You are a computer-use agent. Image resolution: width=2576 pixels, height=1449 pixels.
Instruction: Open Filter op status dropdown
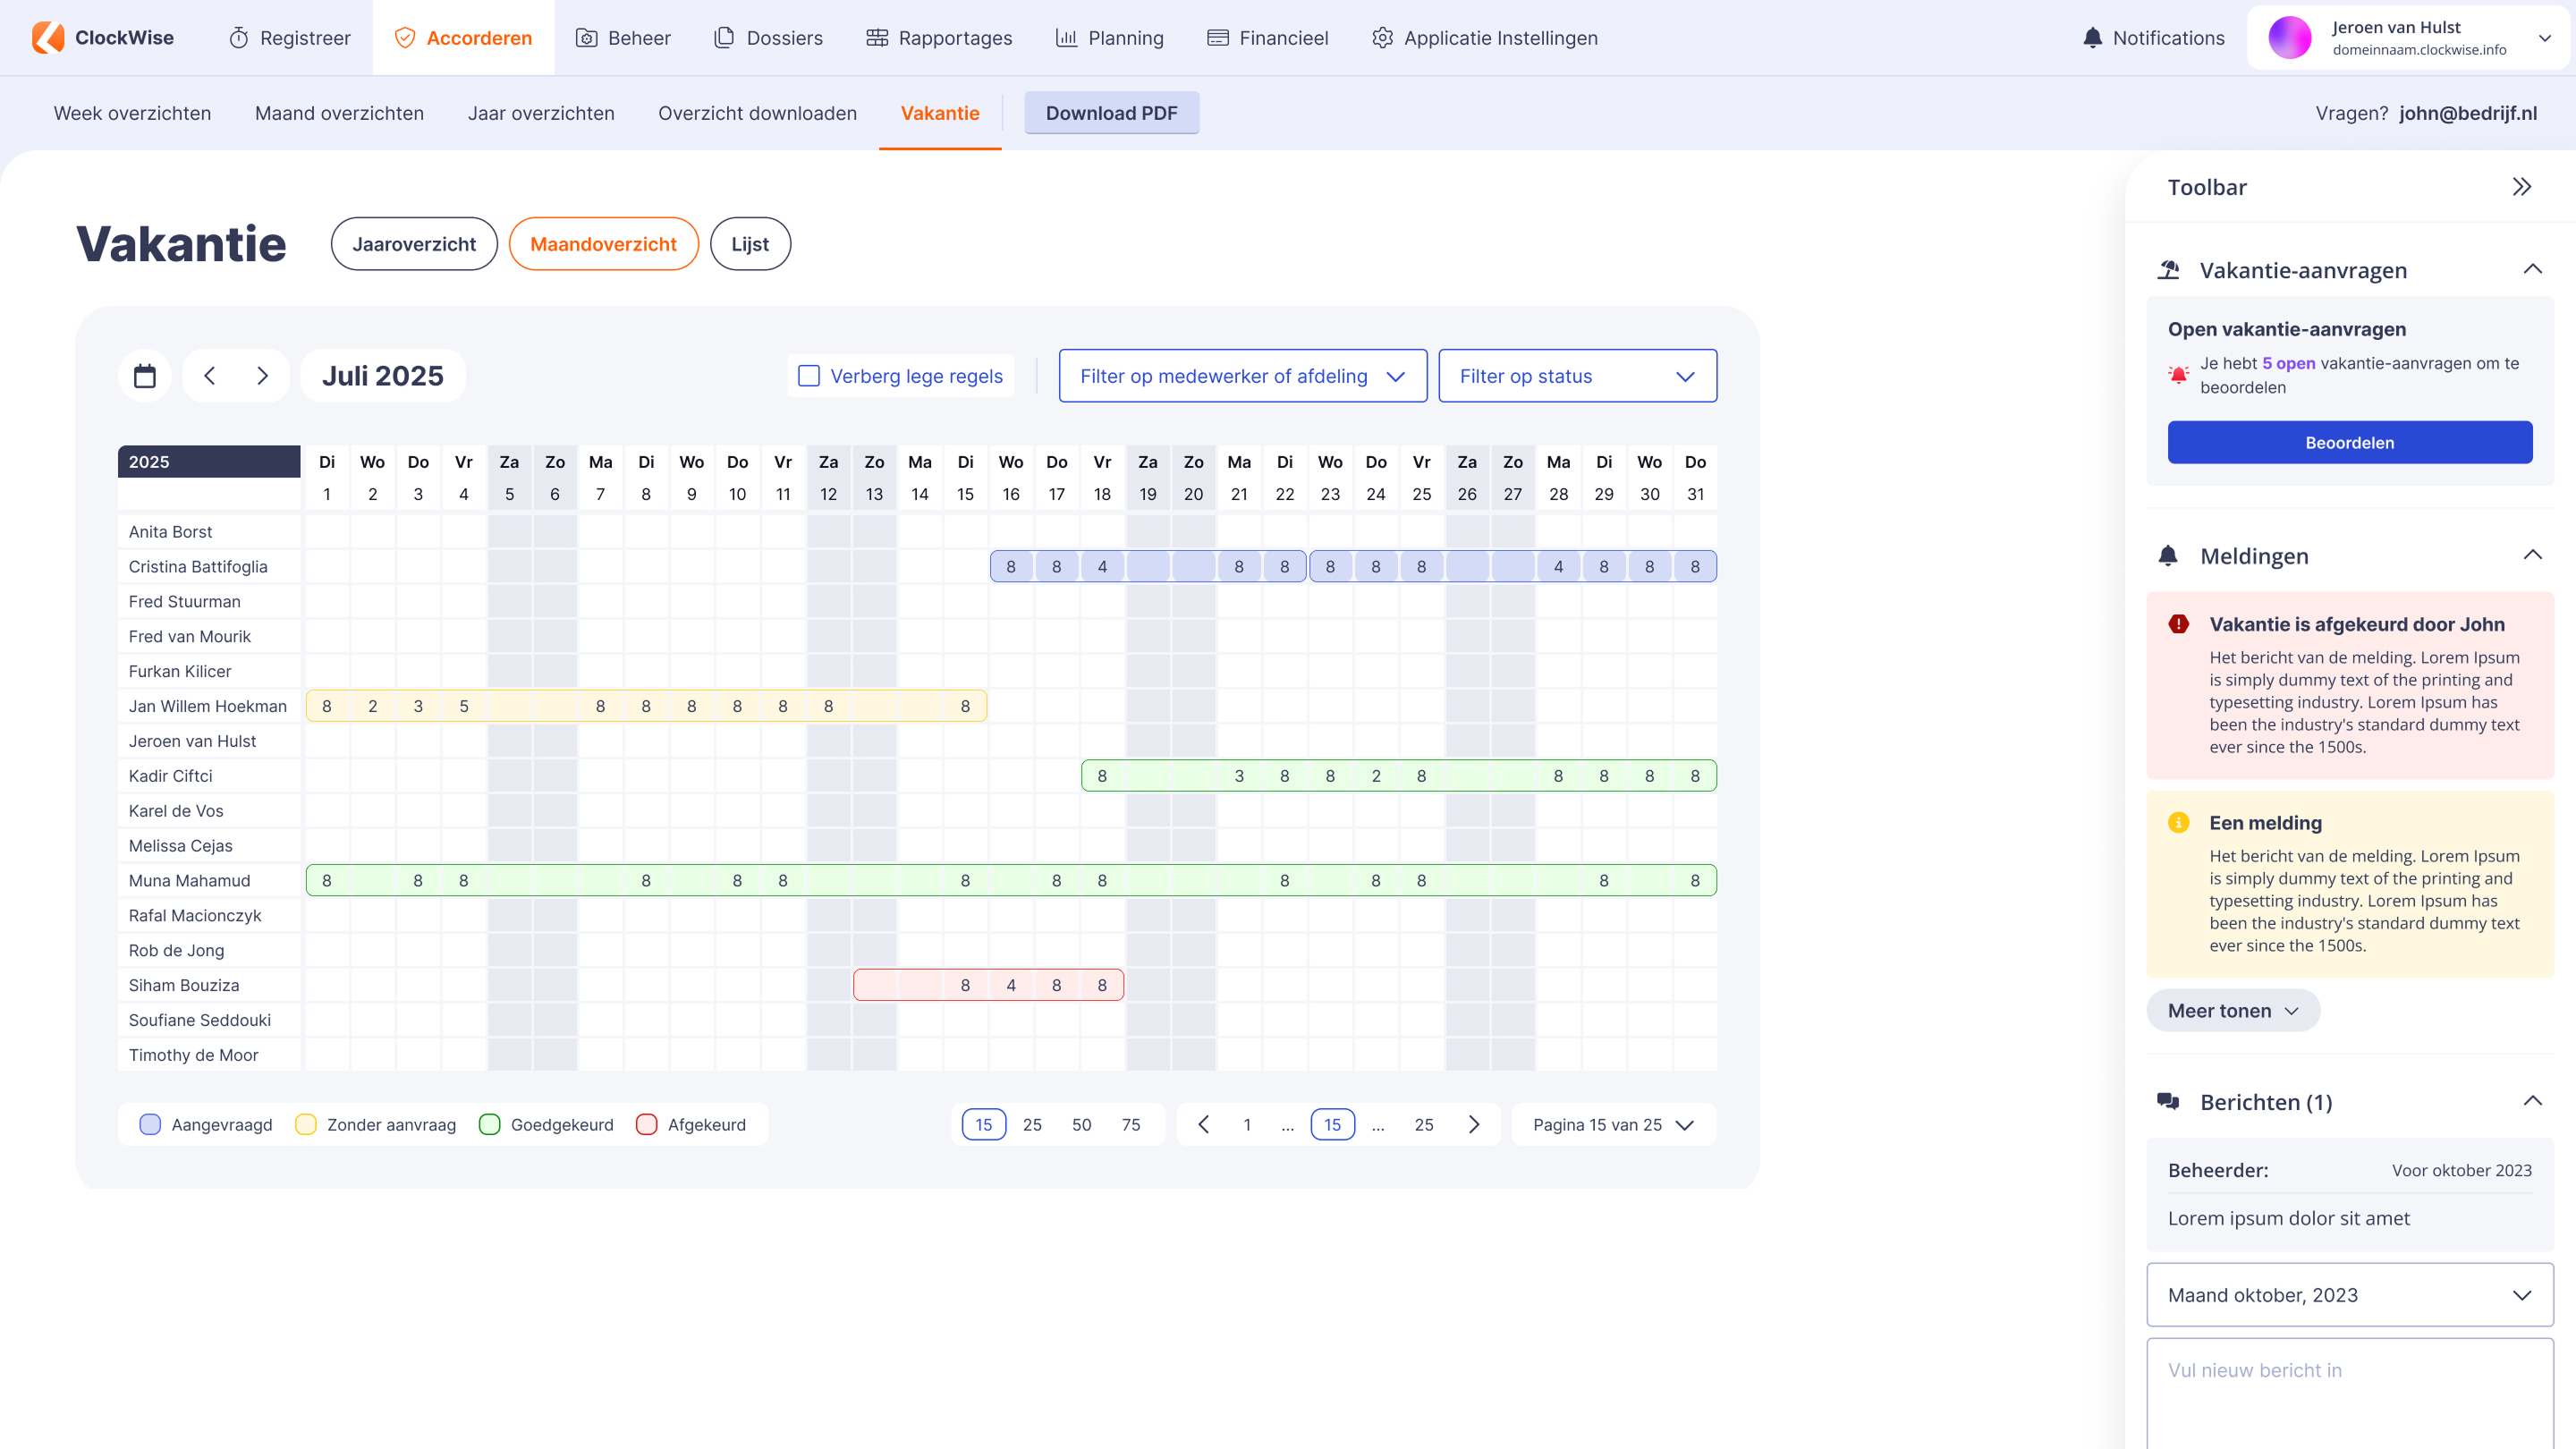[1577, 376]
